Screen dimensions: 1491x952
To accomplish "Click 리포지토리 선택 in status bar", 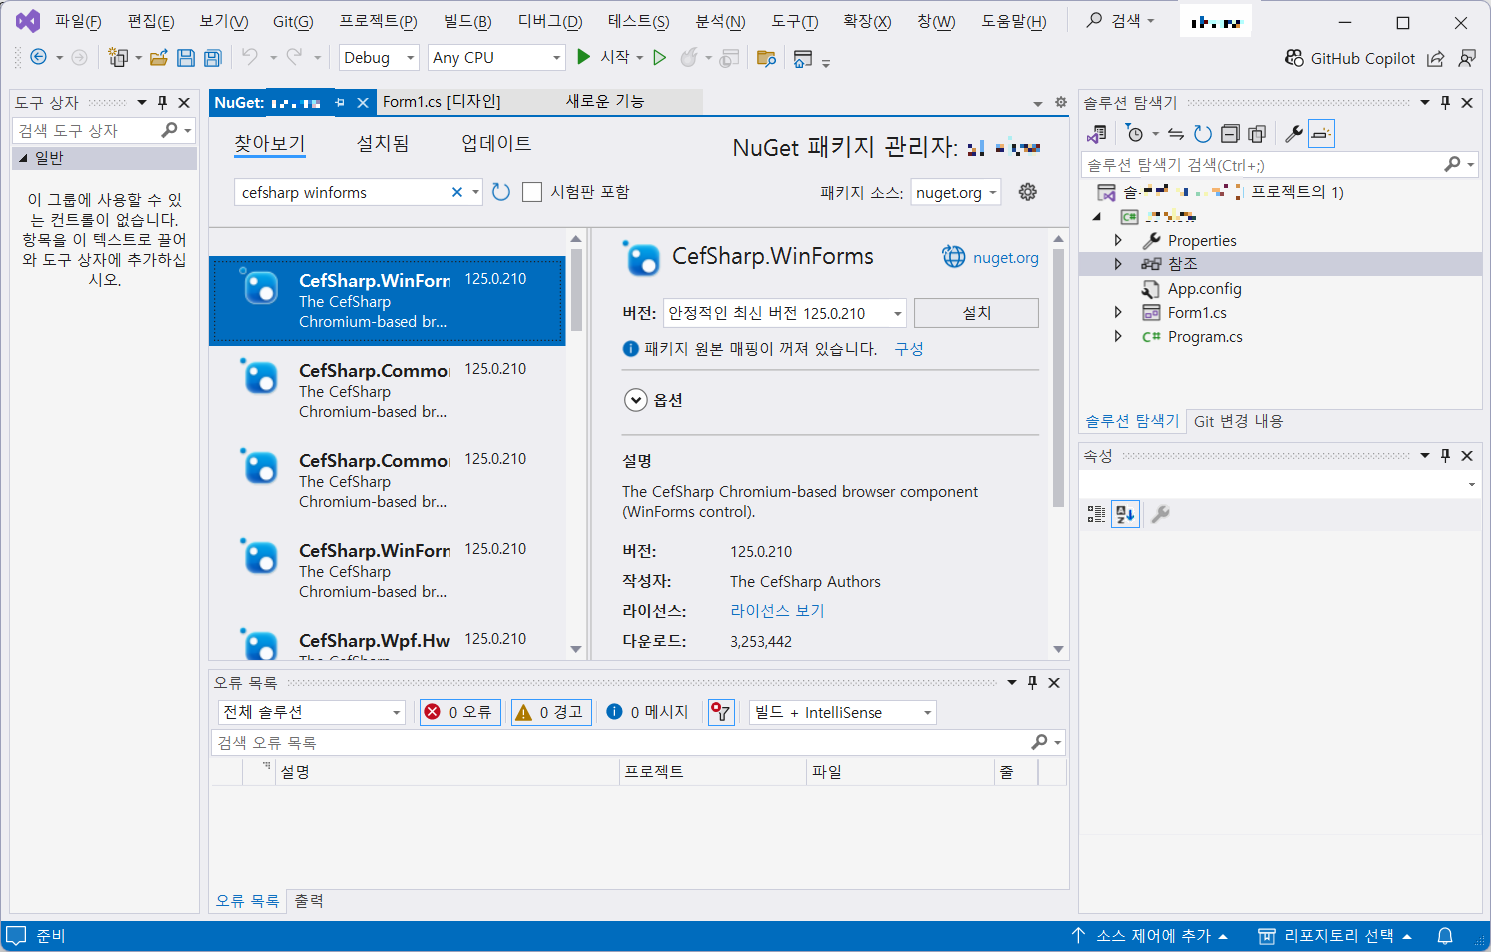I will [1335, 936].
